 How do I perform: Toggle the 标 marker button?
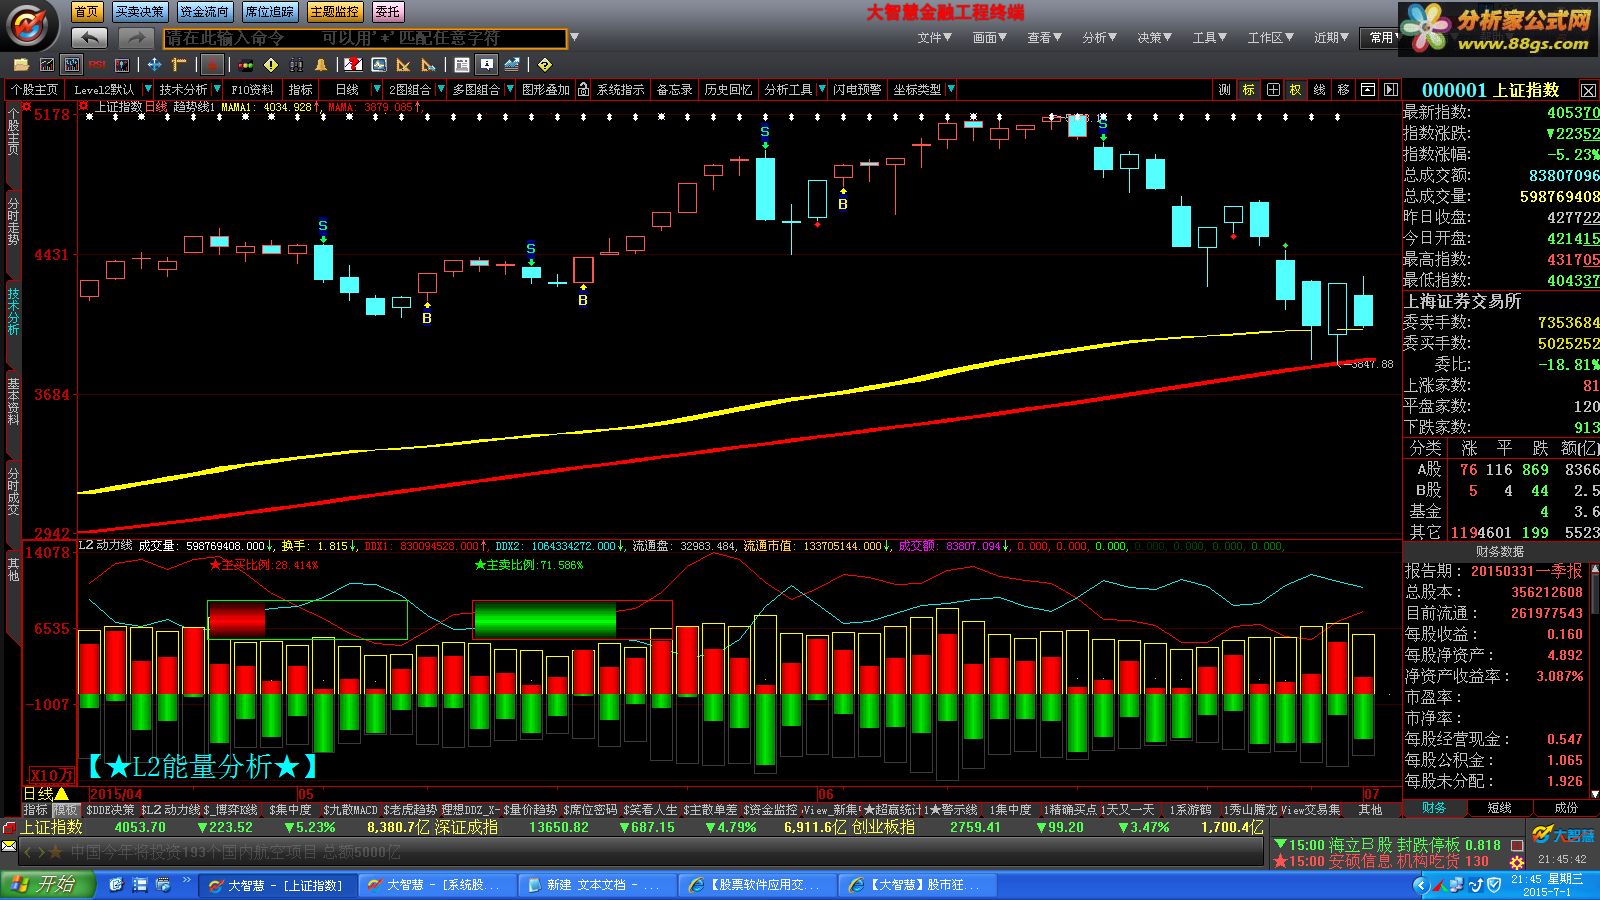[1249, 90]
